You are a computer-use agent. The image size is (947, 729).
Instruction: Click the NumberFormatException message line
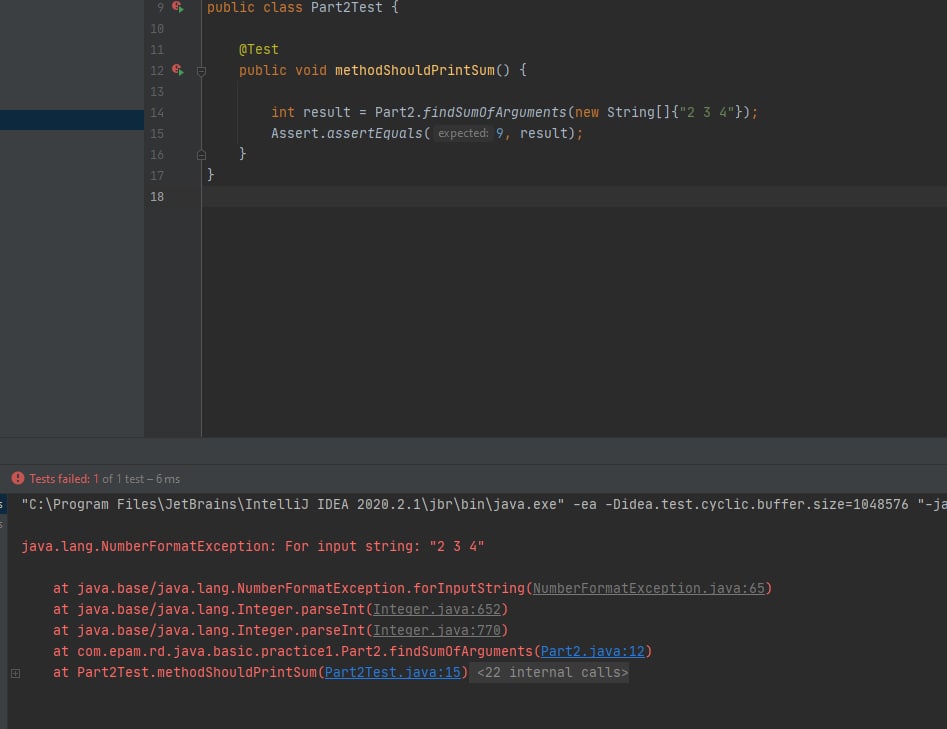[252, 547]
